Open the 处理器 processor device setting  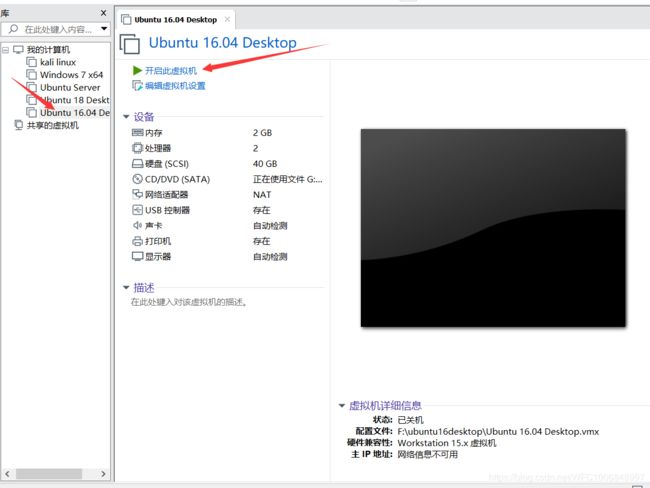[x=158, y=148]
